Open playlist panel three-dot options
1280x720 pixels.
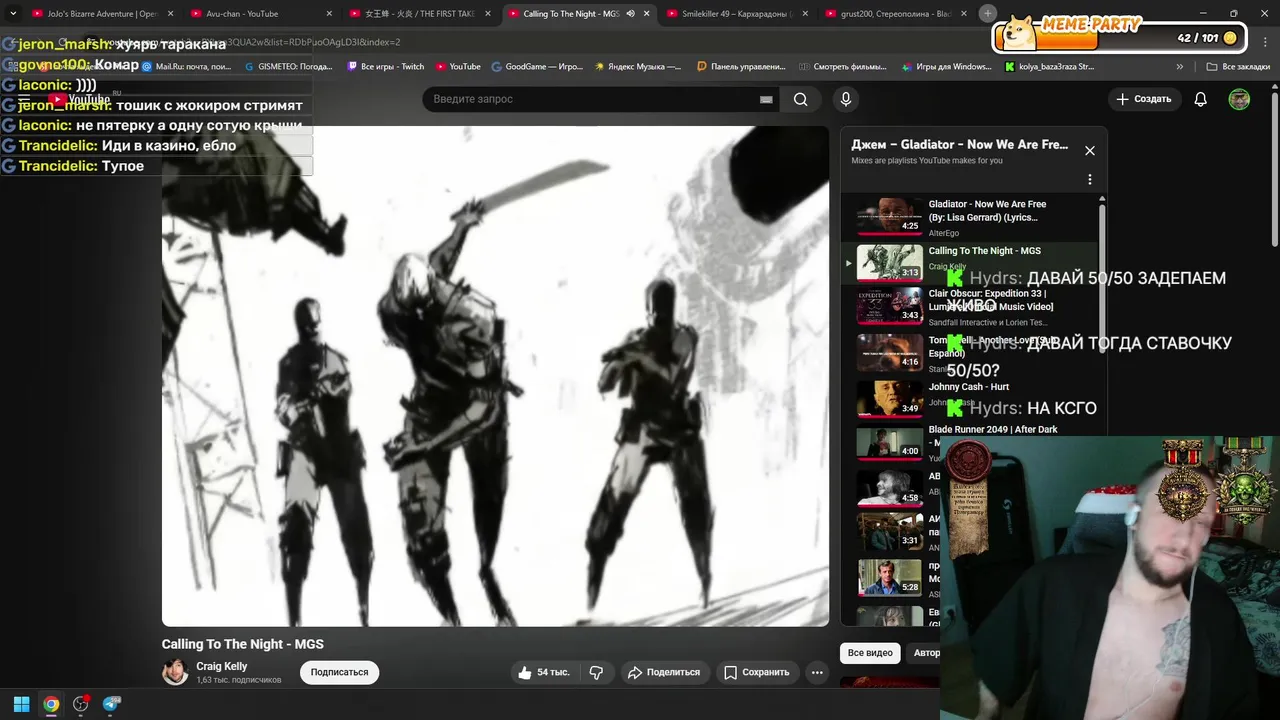pos(1090,180)
